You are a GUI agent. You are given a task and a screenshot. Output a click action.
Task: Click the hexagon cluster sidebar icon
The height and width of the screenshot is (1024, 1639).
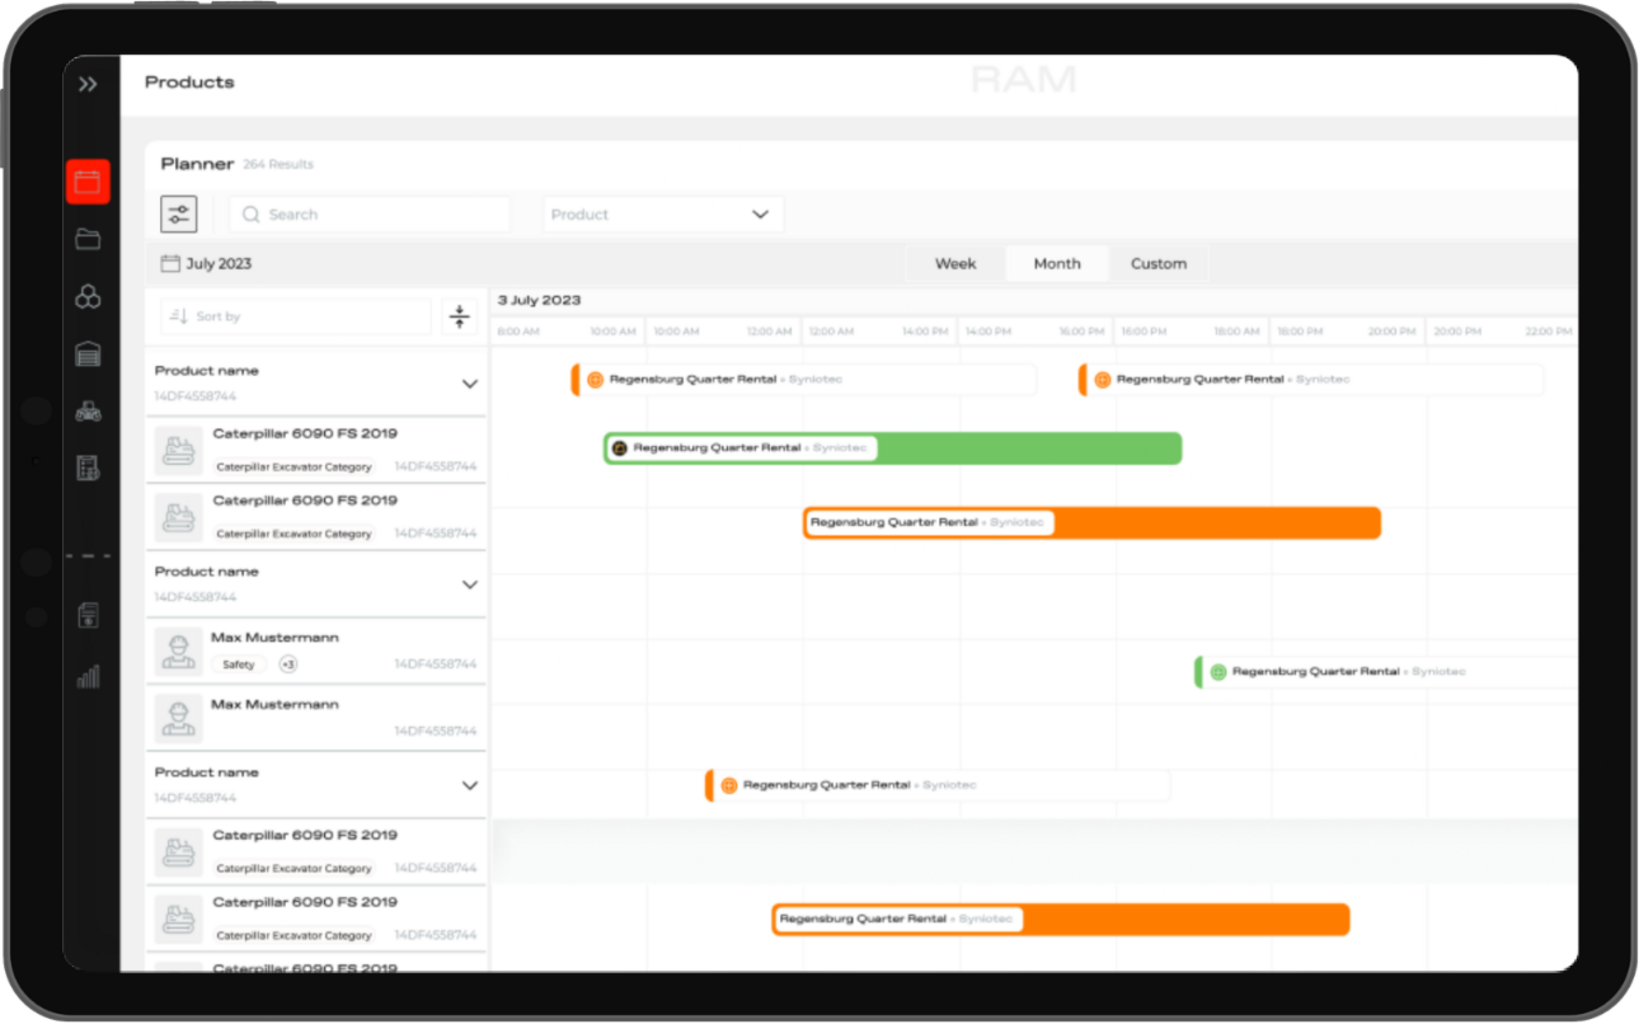pos(88,297)
